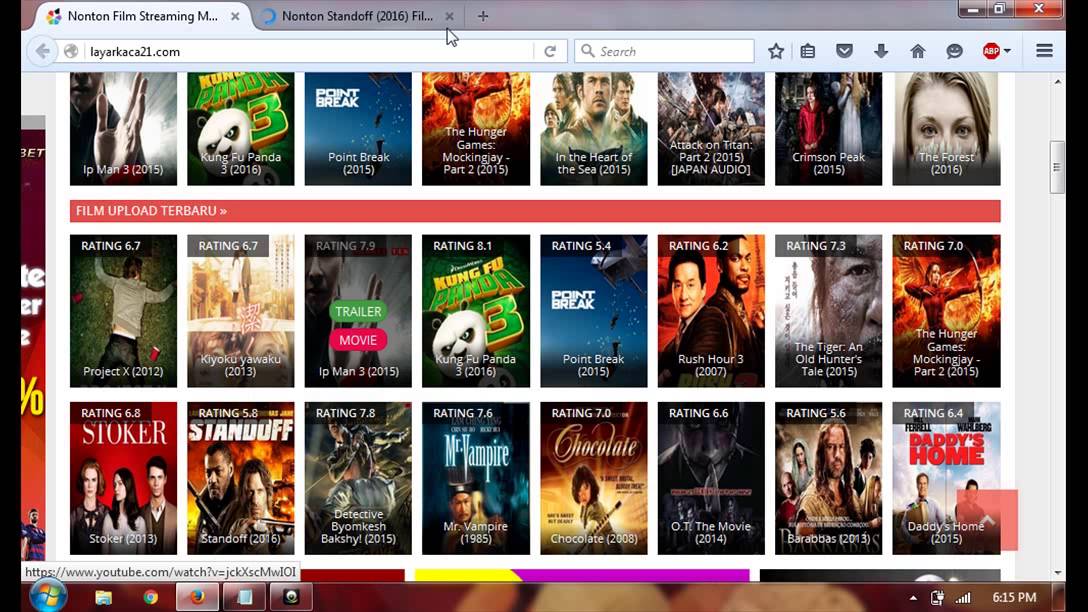The height and width of the screenshot is (612, 1088).
Task: Close the Nonton Standoff (2016) tab
Action: (x=450, y=16)
